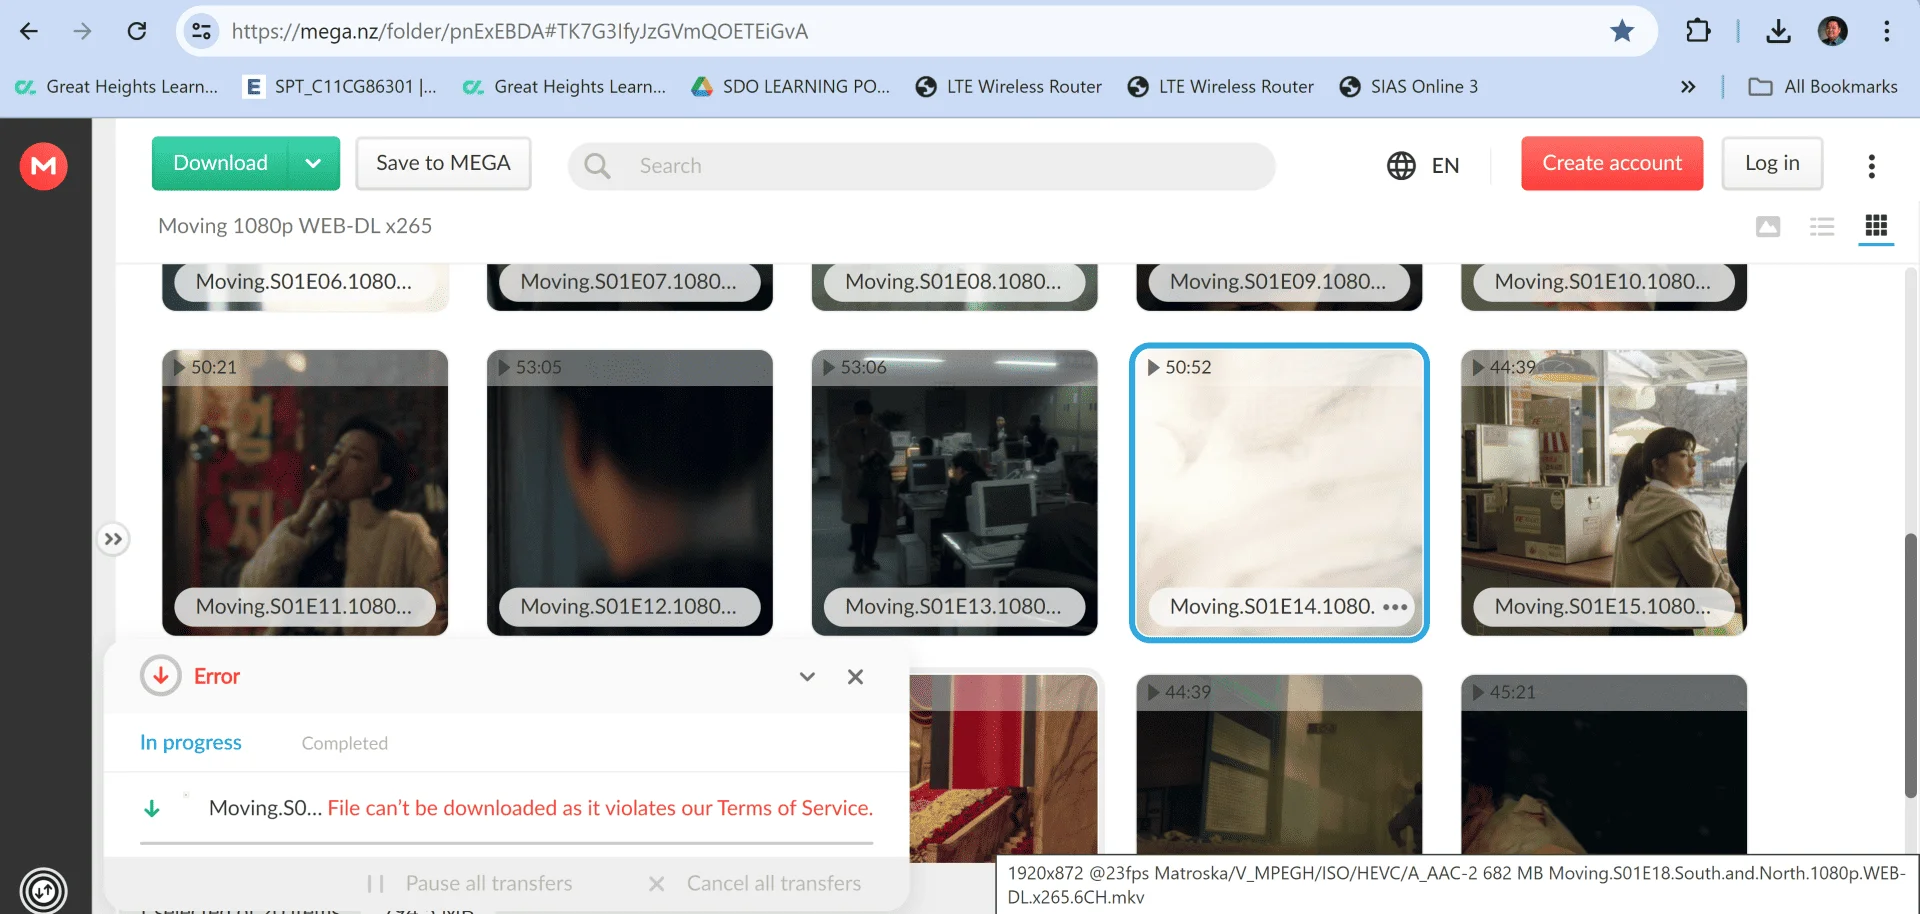Switch to Completed tab
Viewport: 1920px width, 914px height.
345,743
